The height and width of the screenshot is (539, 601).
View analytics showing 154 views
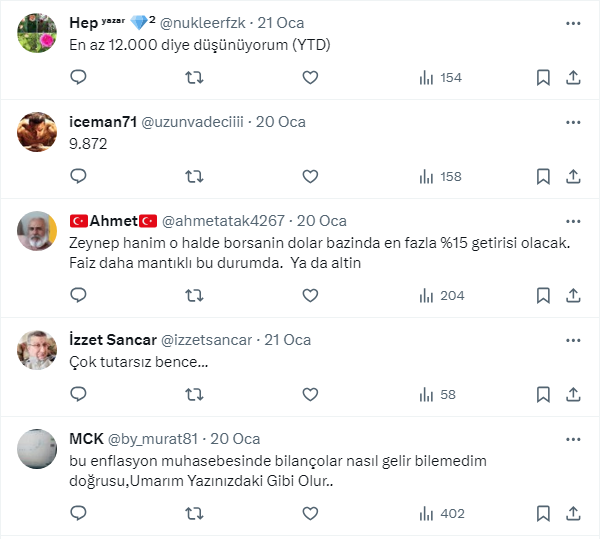440,77
